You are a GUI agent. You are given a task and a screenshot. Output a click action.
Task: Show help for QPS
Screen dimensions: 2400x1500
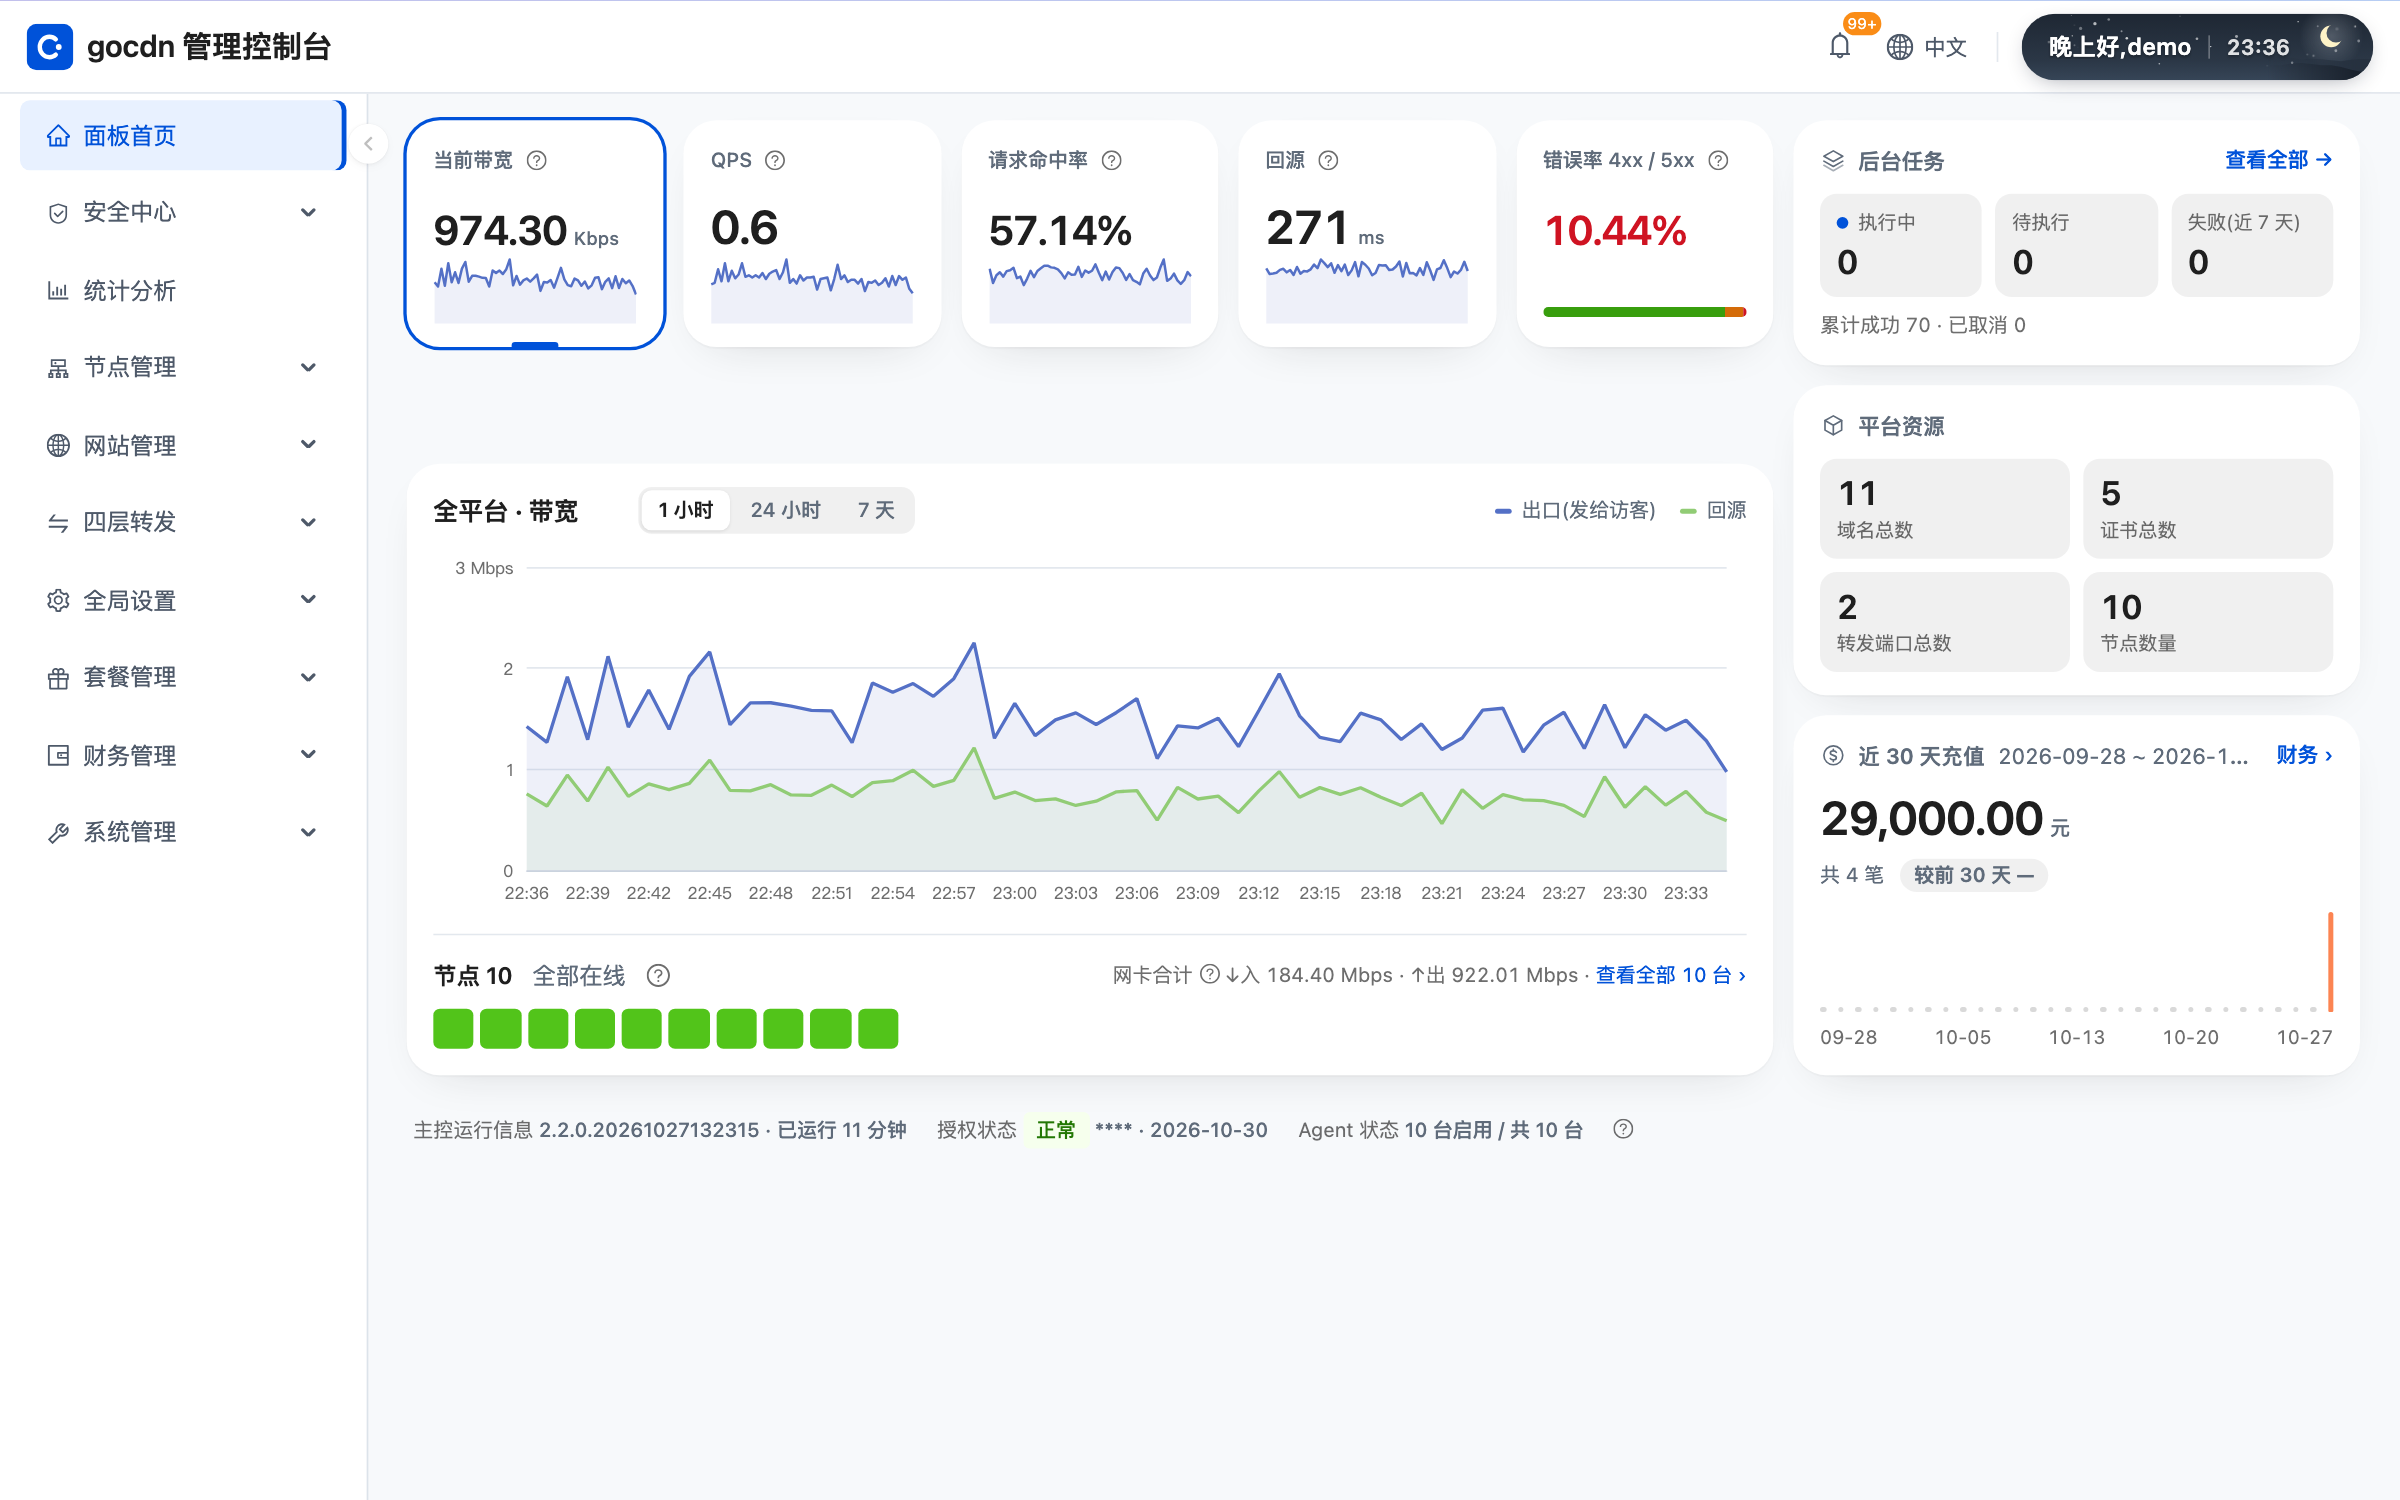(775, 160)
